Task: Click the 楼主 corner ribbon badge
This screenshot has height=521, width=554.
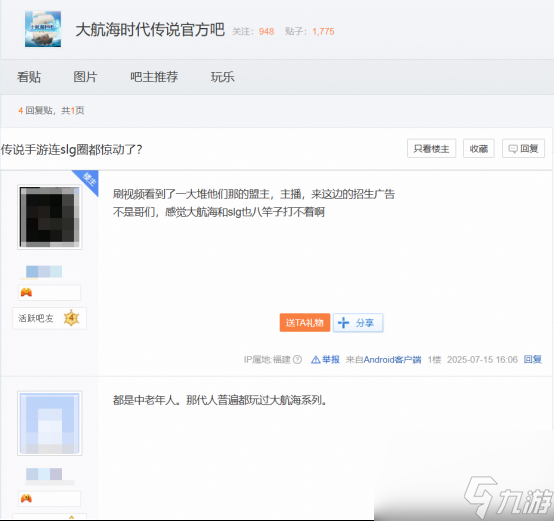Action: point(88,179)
